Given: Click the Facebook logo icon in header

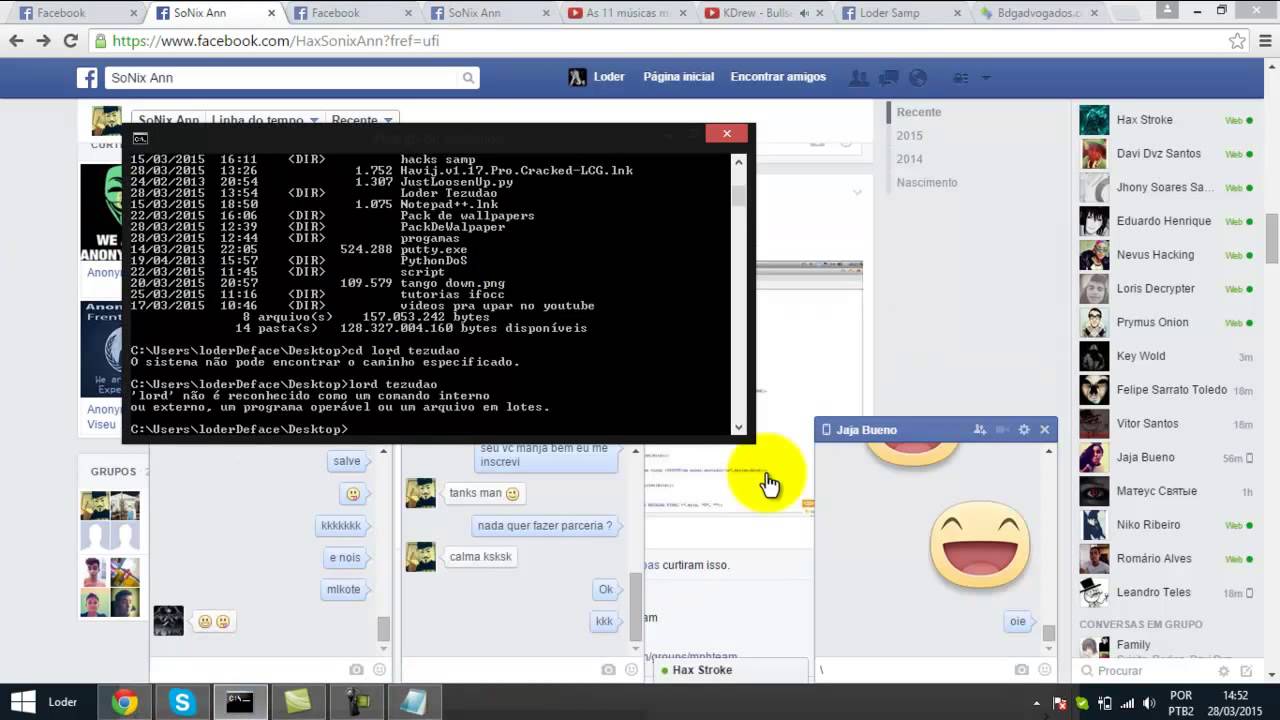Looking at the screenshot, I should tap(88, 78).
